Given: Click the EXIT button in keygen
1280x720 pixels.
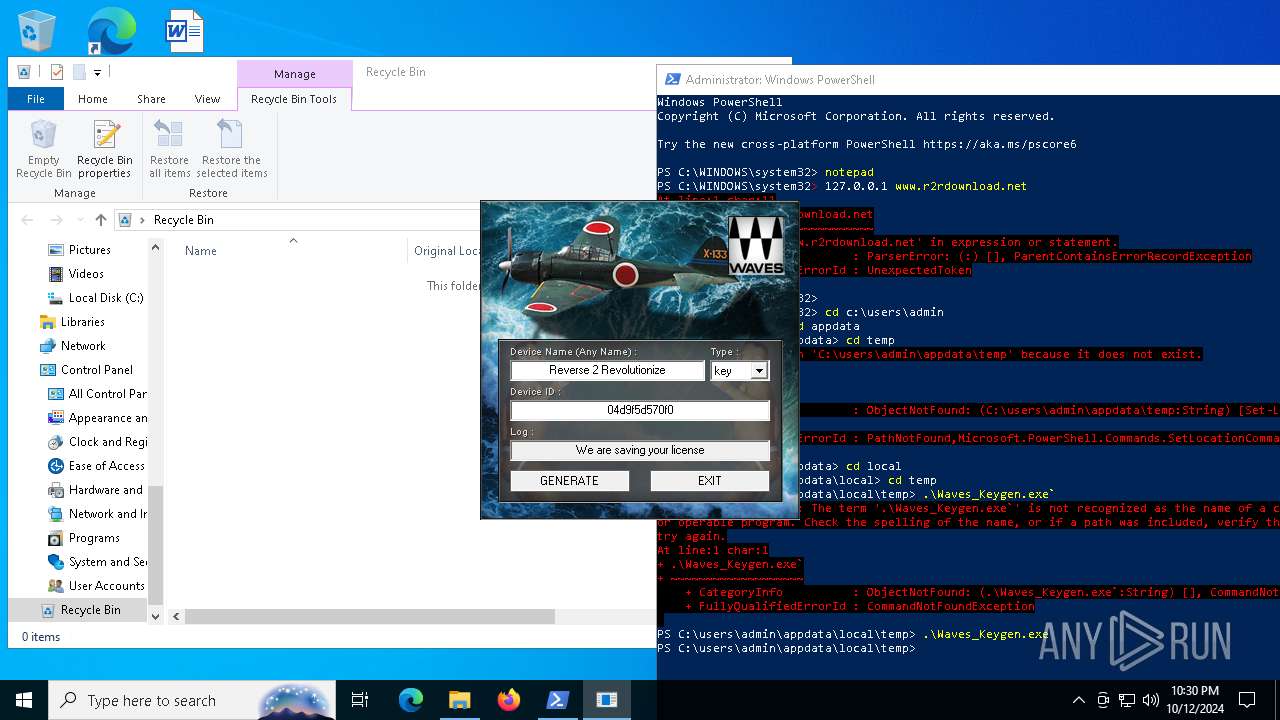Looking at the screenshot, I should [710, 481].
